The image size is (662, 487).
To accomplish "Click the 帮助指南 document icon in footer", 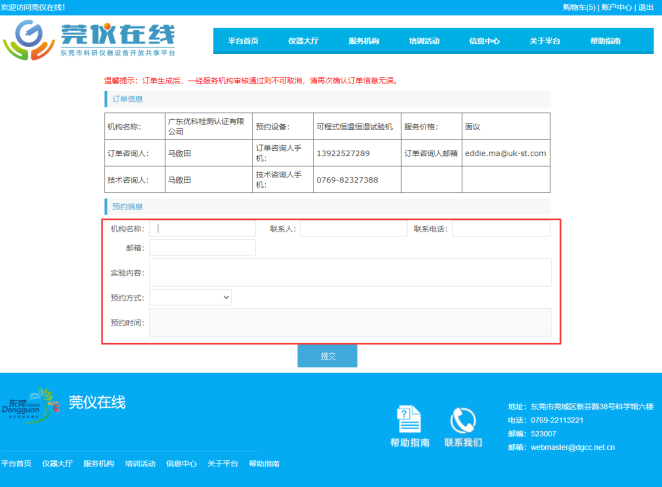I will [x=409, y=419].
